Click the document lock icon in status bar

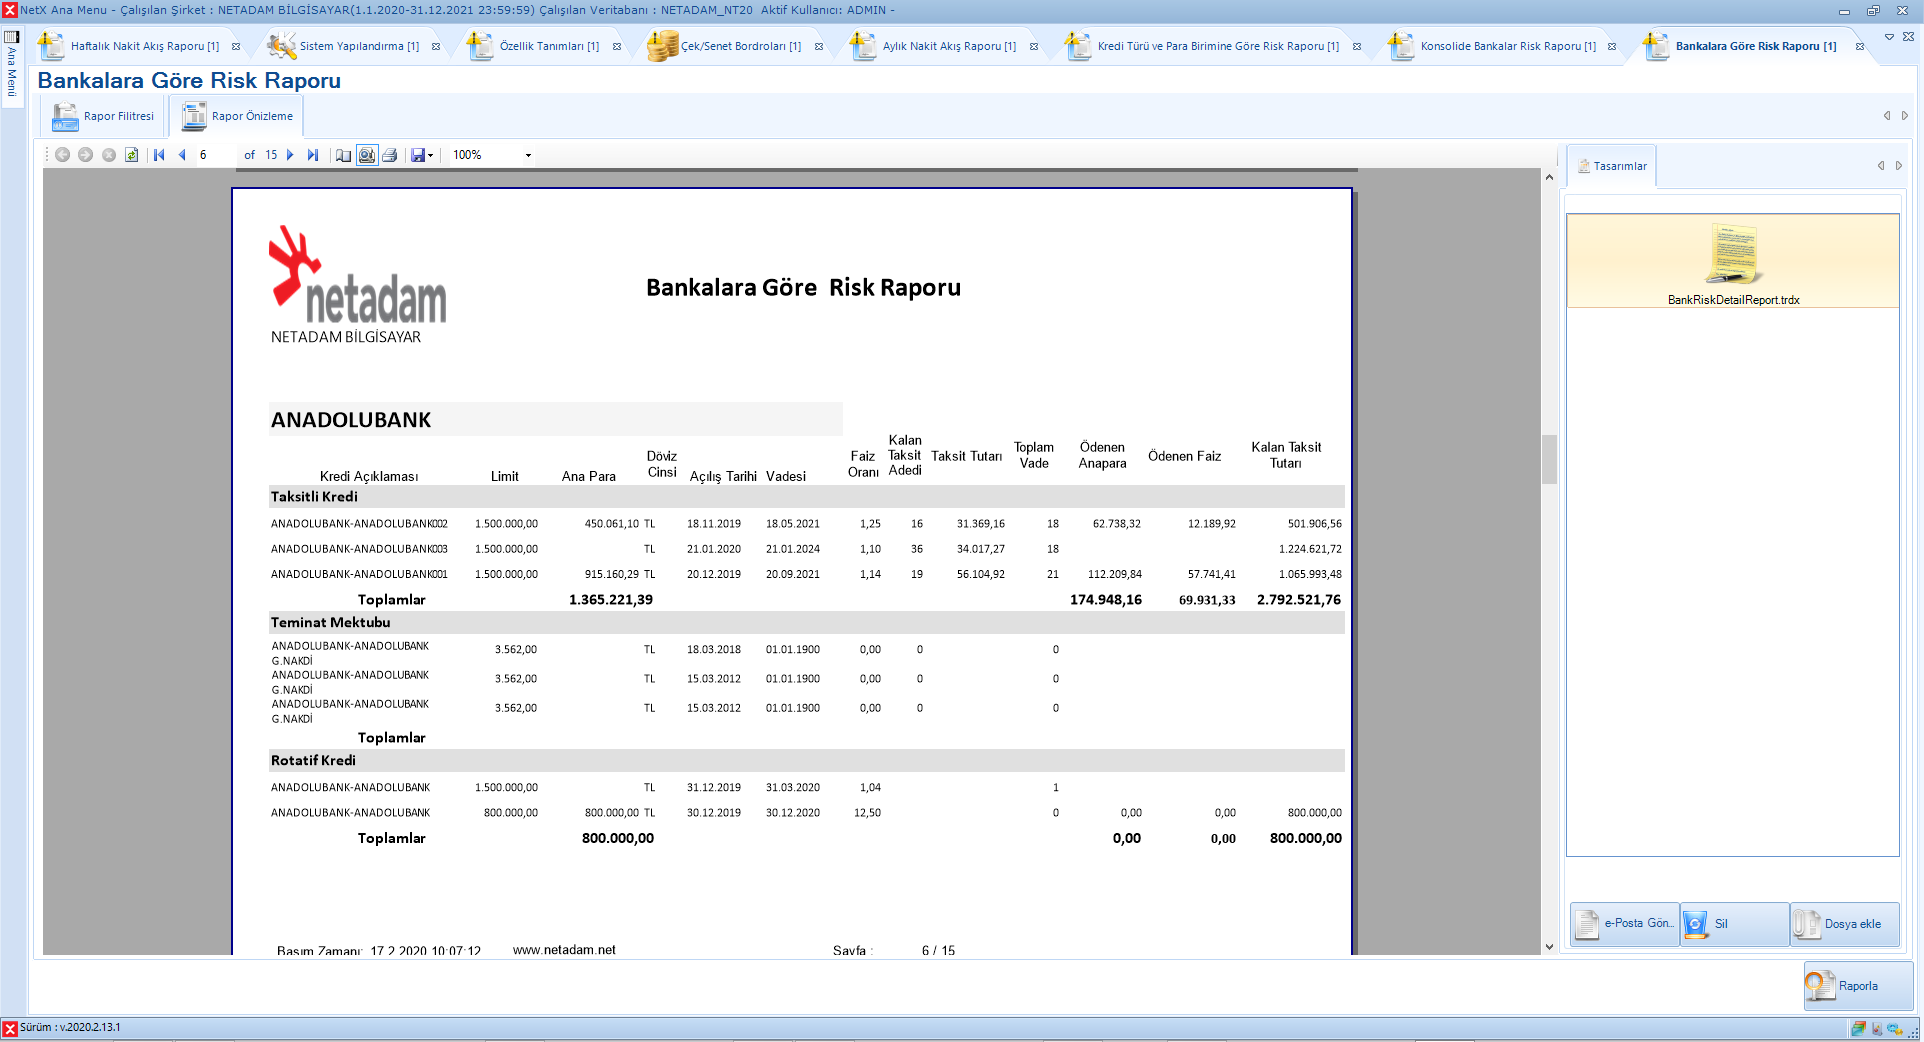click(1877, 1028)
